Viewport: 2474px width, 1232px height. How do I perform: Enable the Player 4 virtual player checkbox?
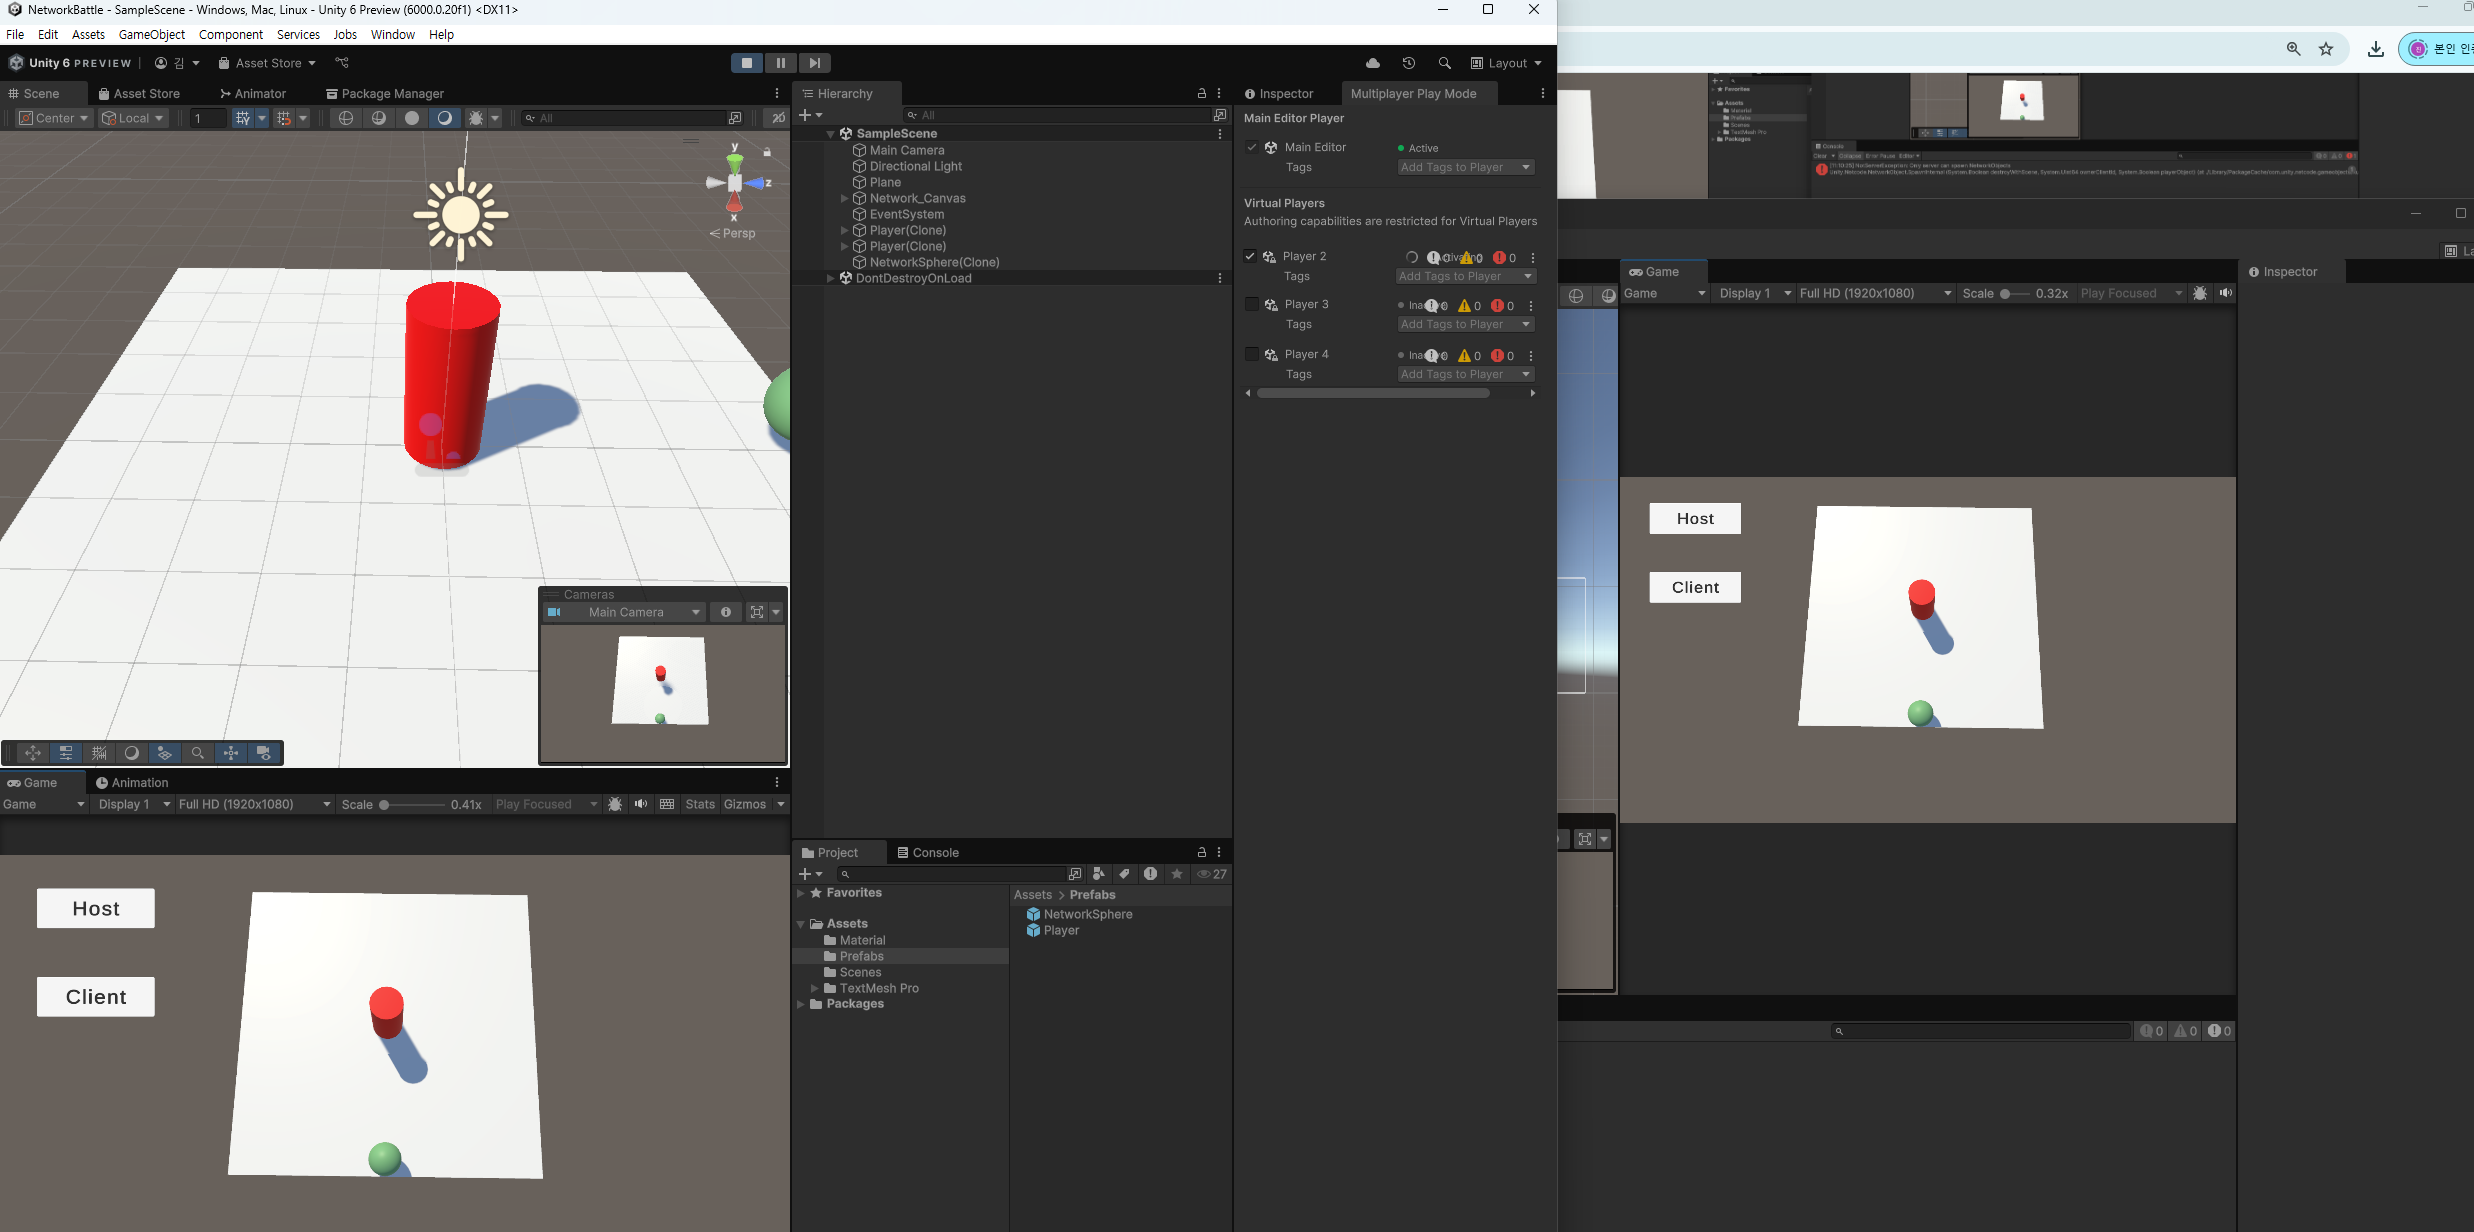tap(1251, 354)
